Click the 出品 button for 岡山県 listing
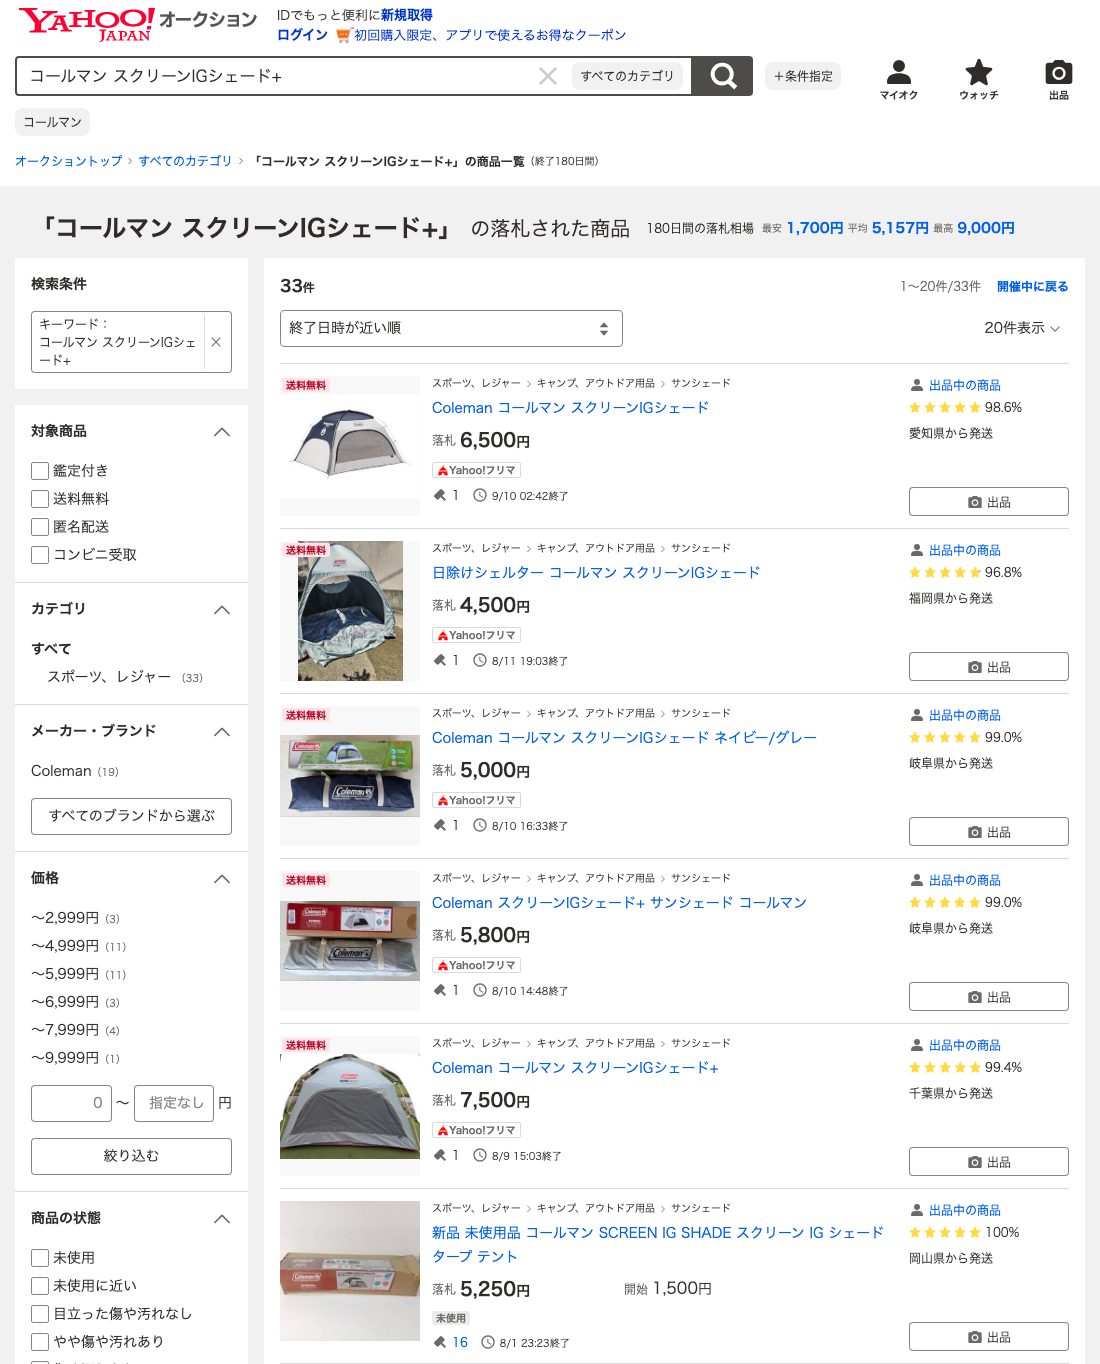Screen dimensions: 1100x1364 click(988, 1337)
